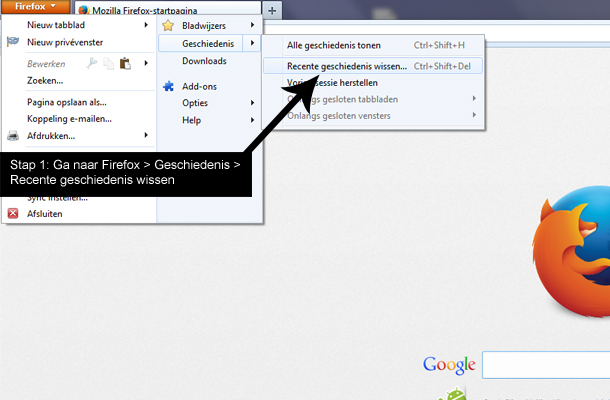This screenshot has height=400, width=610.
Task: Select Recente geschiedenis wissen...
Action: 373,66
